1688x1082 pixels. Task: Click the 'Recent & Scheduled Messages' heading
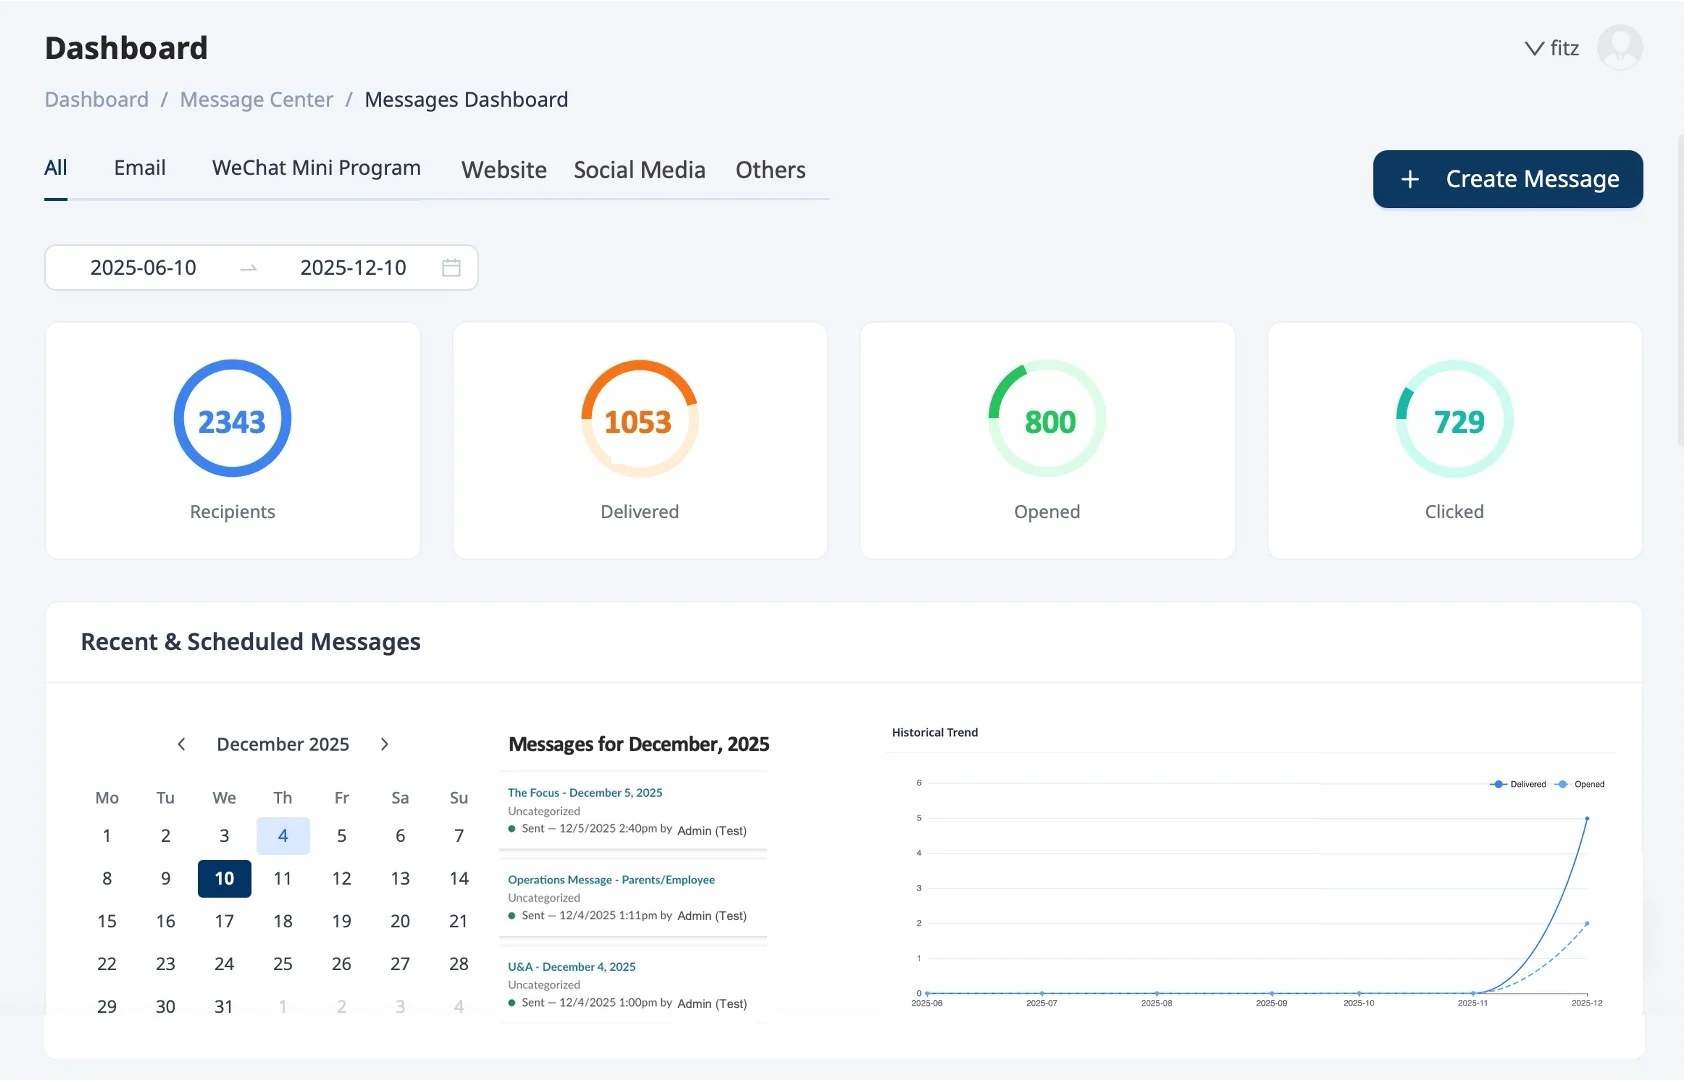pyautogui.click(x=251, y=642)
